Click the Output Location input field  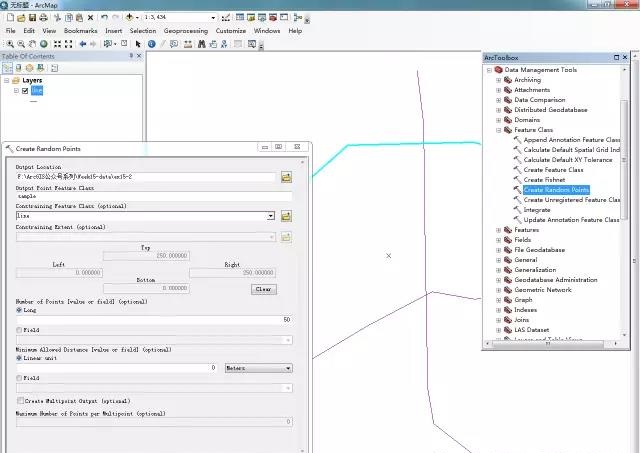point(146,177)
